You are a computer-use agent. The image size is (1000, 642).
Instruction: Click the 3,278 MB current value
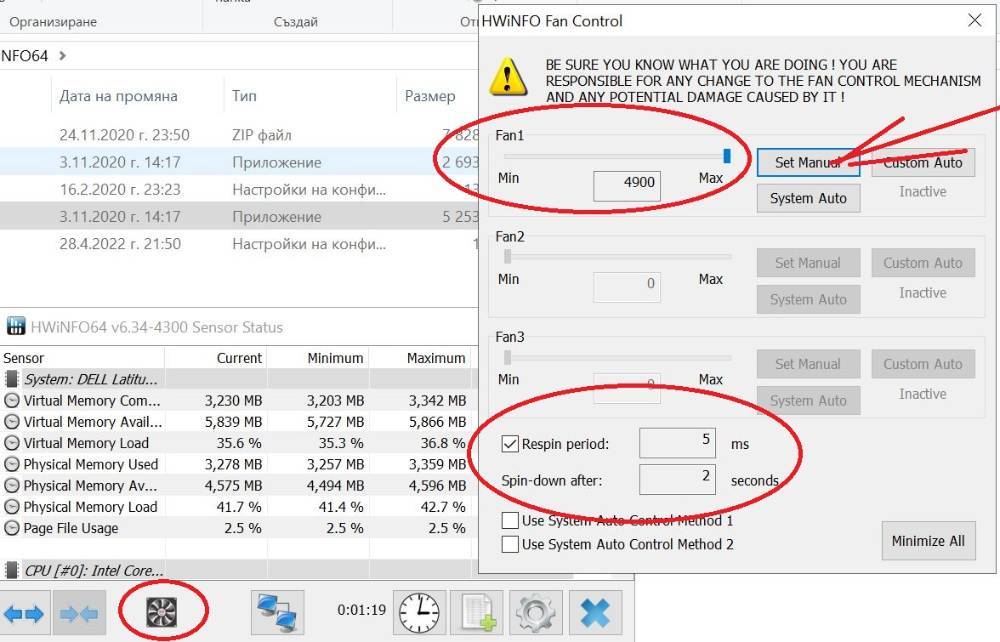pyautogui.click(x=233, y=464)
